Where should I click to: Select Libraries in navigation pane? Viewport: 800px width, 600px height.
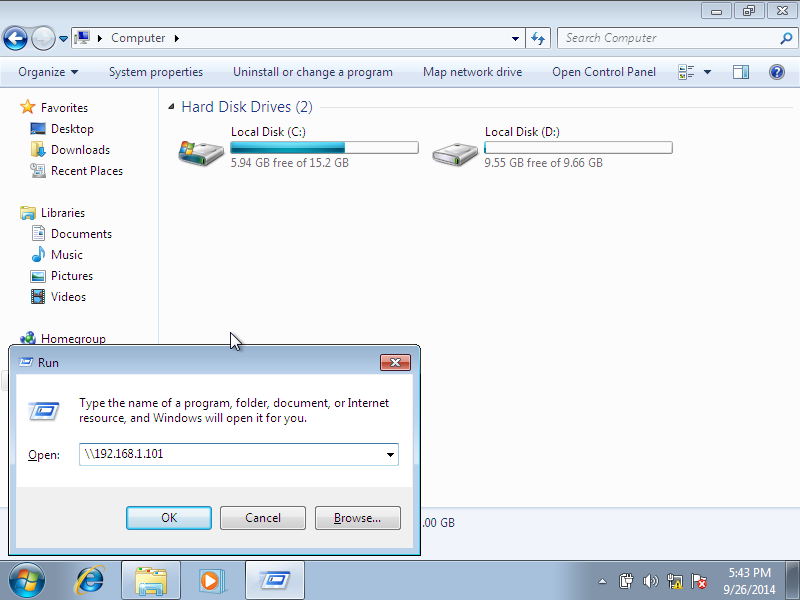(62, 213)
